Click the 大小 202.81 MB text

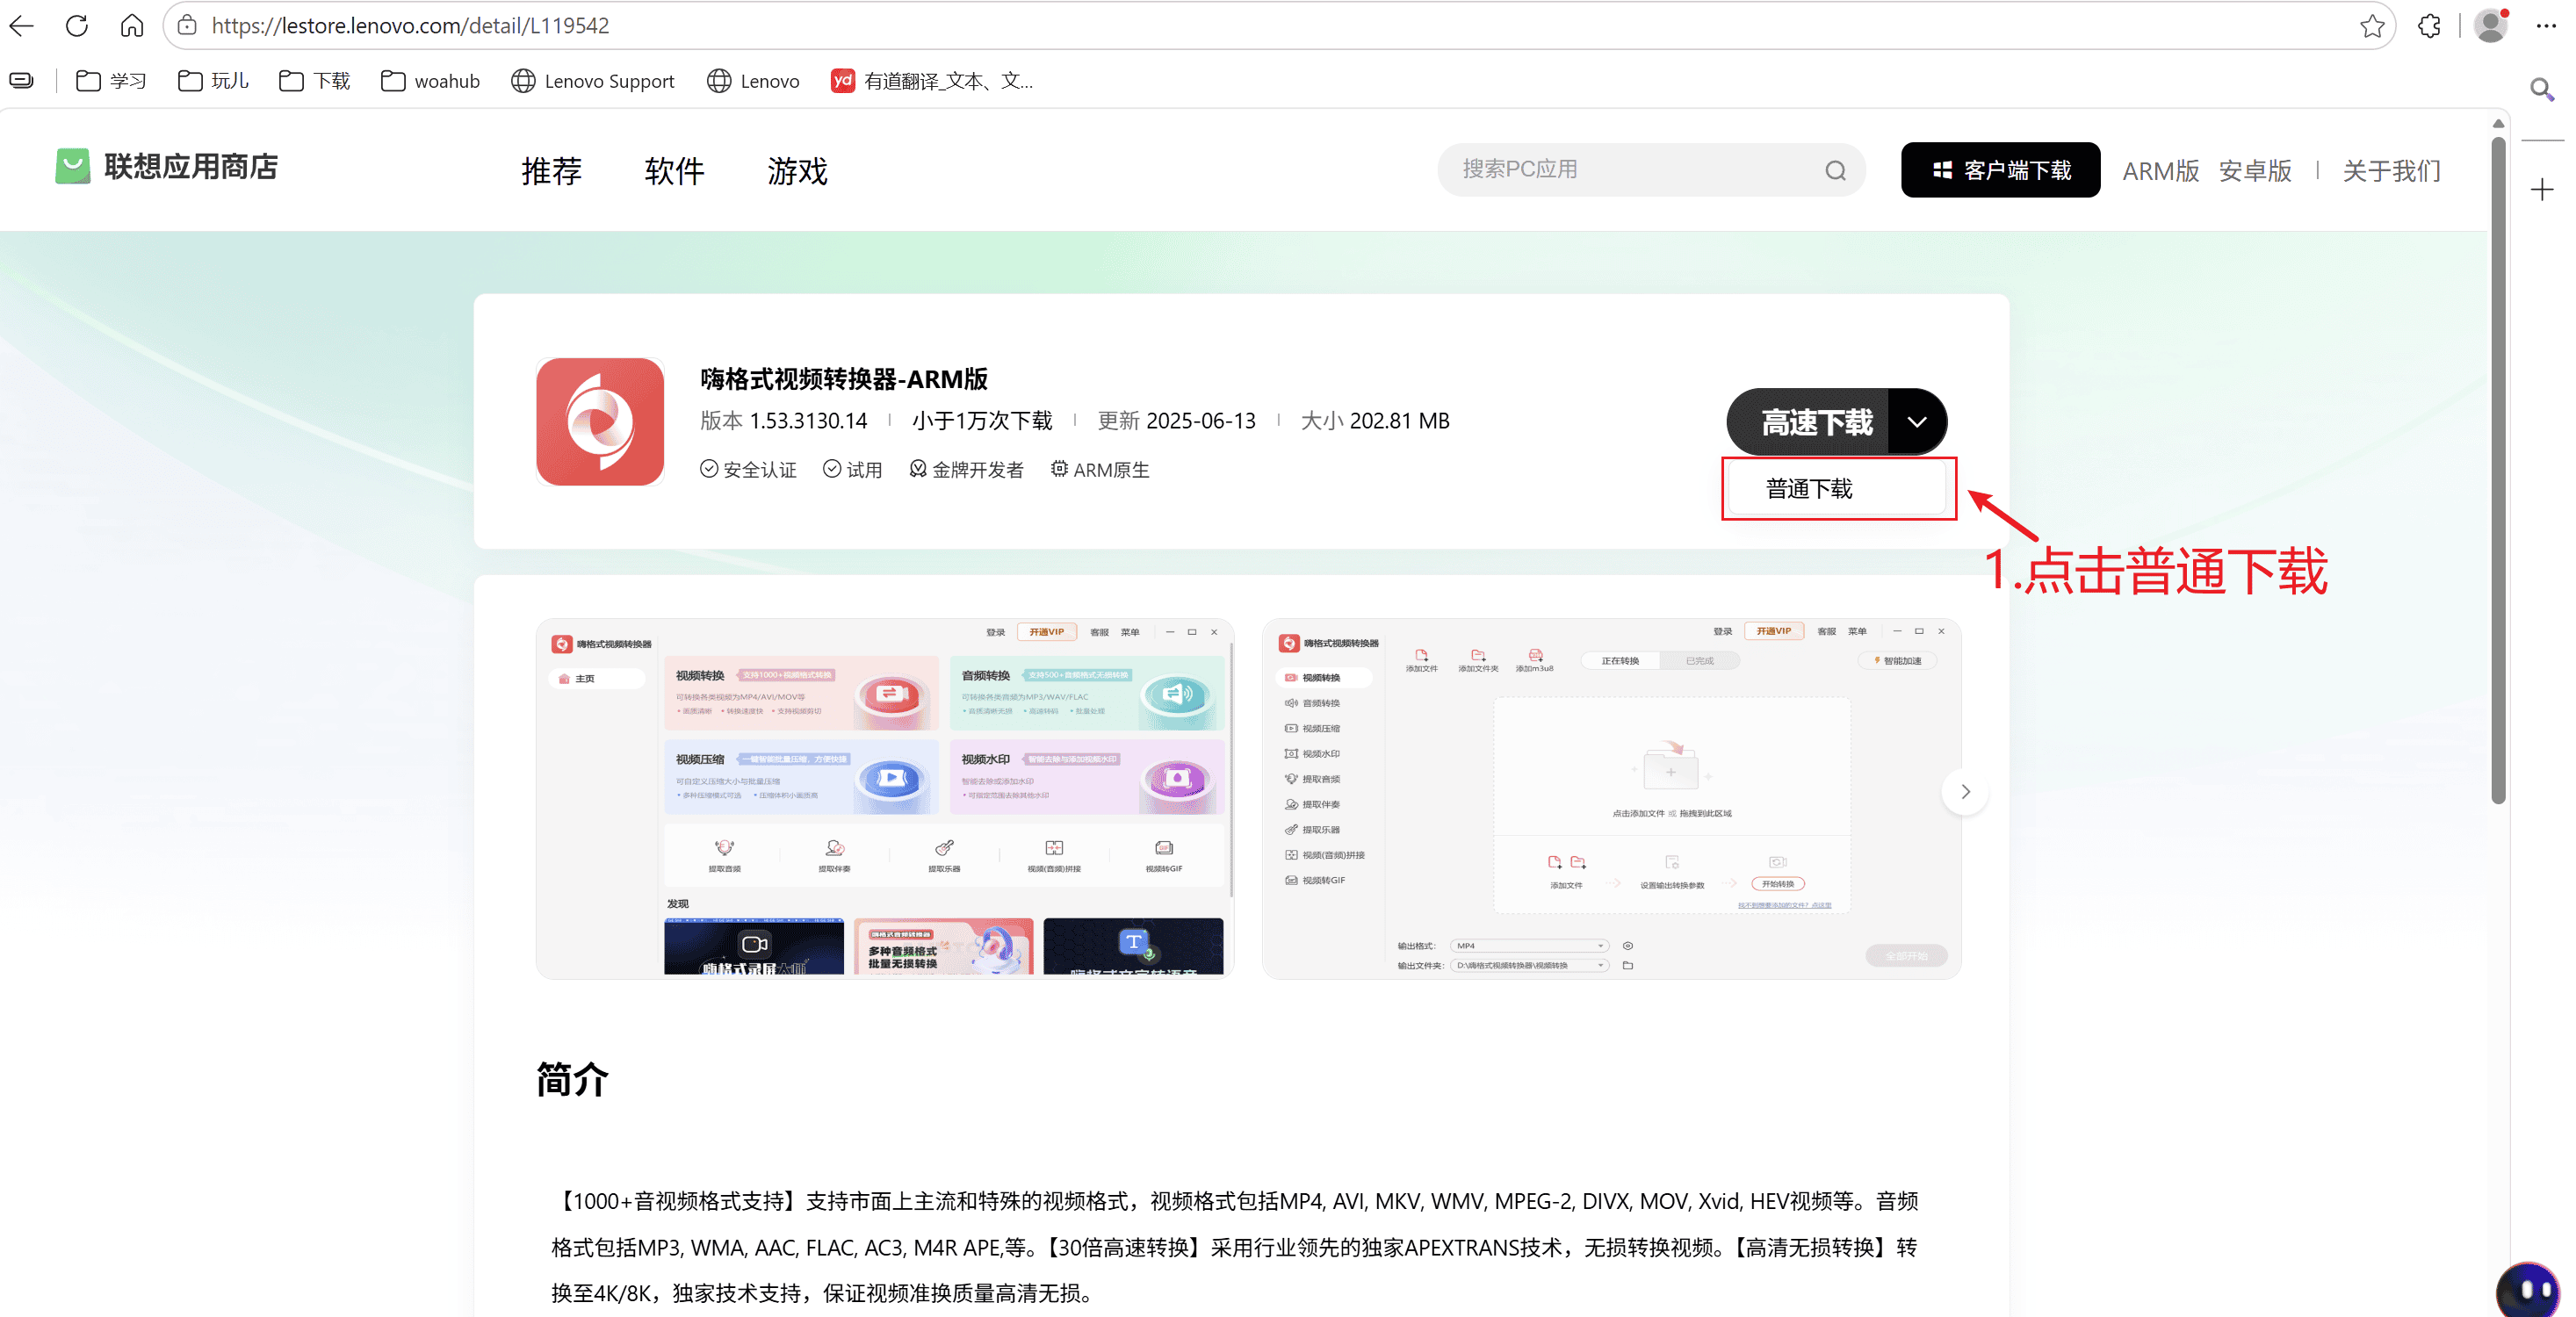click(1375, 421)
